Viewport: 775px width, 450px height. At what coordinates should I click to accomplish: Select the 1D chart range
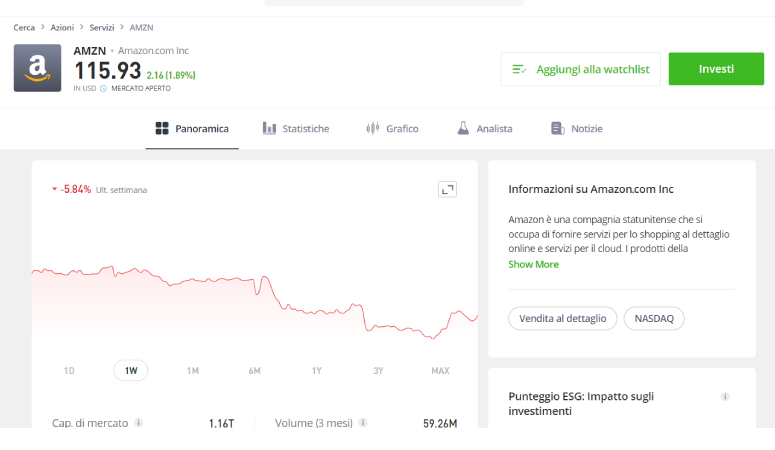(69, 371)
